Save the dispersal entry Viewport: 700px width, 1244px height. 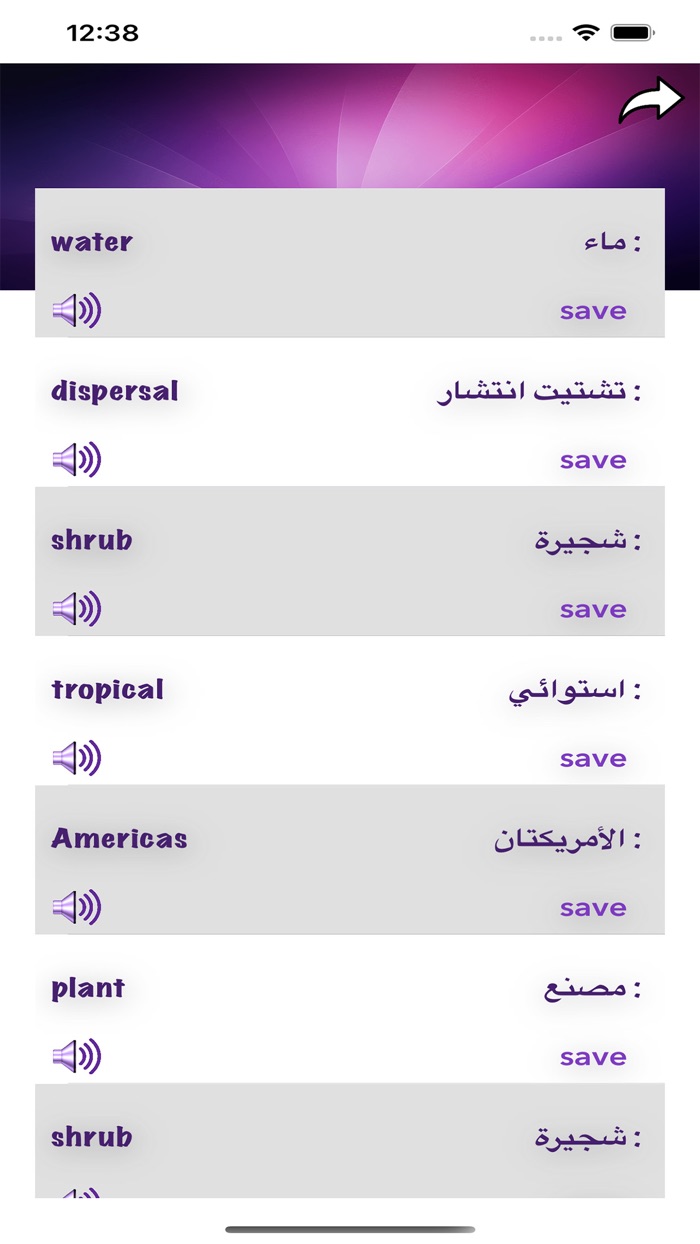pyautogui.click(x=592, y=460)
